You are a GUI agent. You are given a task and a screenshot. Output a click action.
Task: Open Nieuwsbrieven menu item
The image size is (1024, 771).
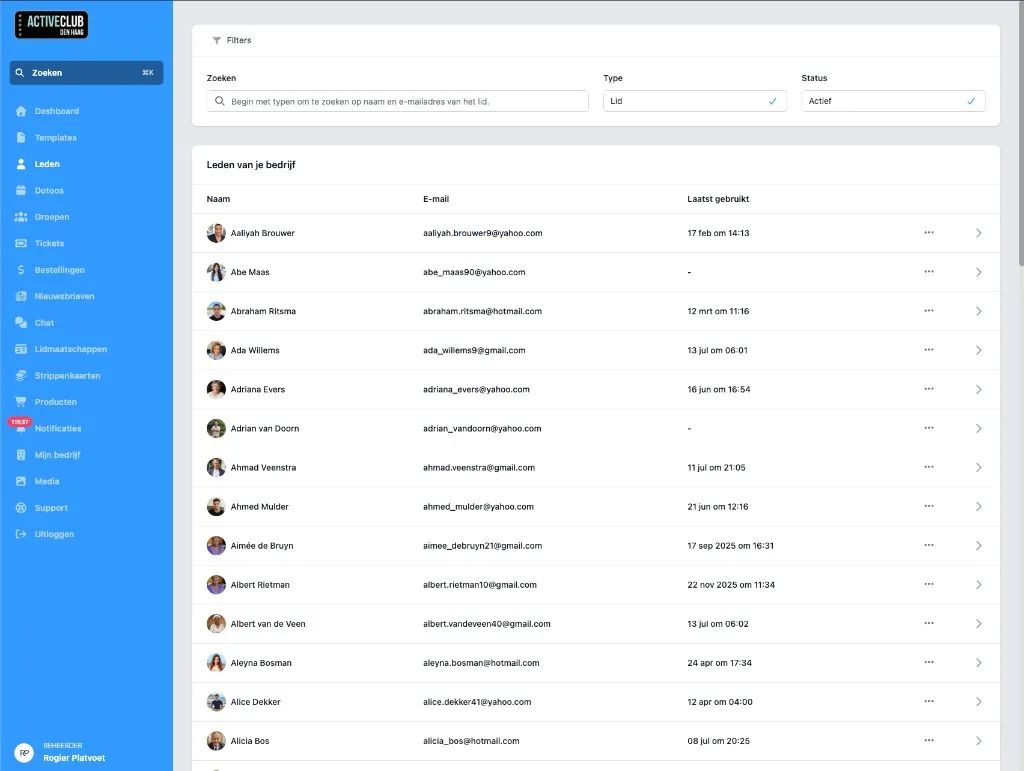[65, 296]
